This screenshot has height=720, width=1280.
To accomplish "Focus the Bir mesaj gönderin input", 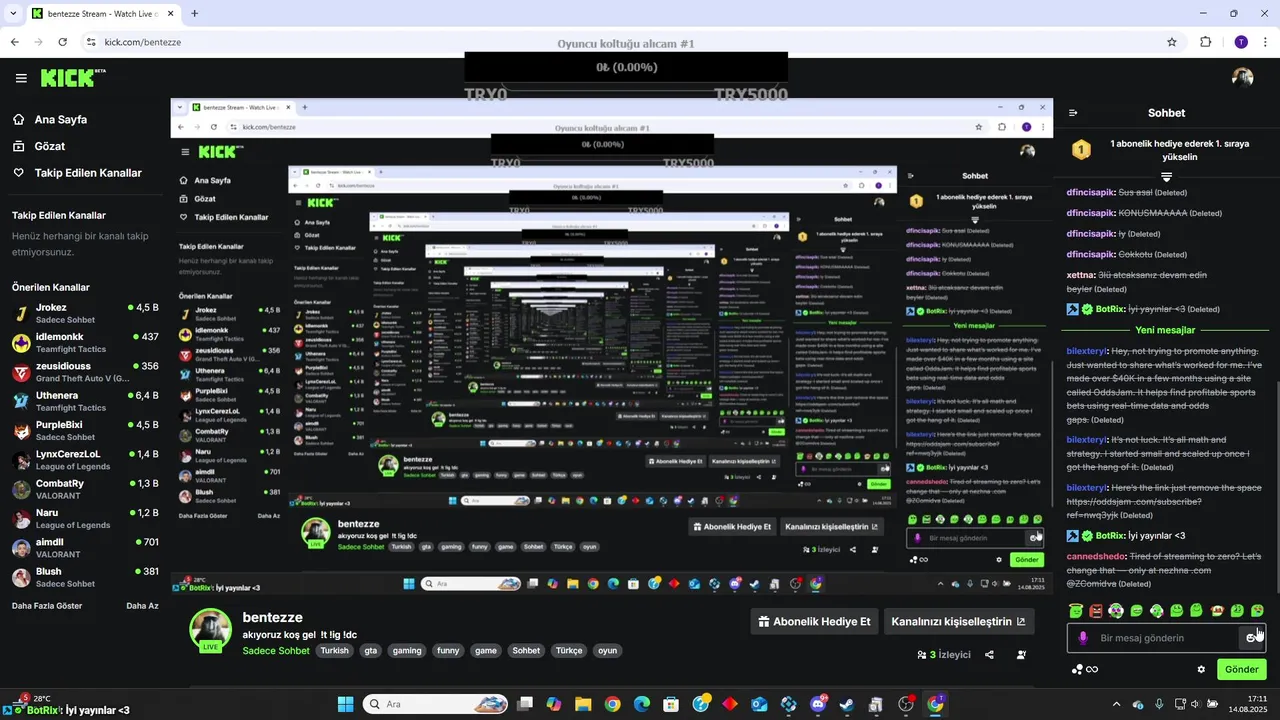I will [1165, 638].
